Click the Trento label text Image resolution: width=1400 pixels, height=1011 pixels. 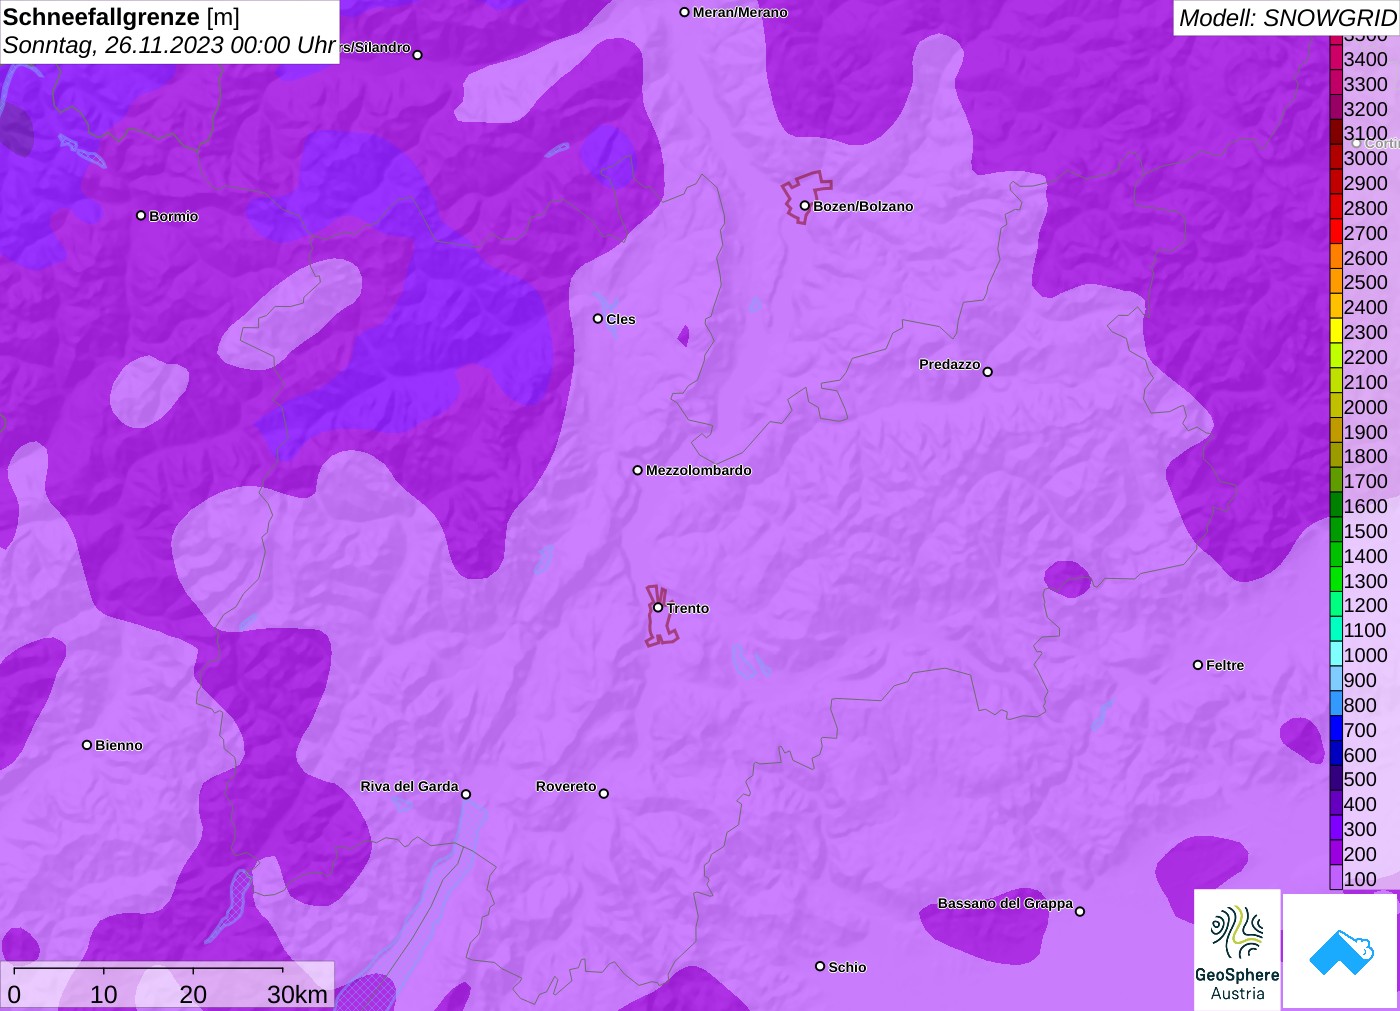click(688, 608)
